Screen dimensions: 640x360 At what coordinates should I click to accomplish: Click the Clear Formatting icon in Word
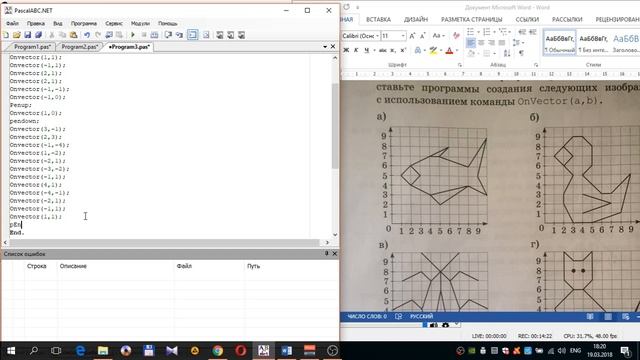(456, 36)
